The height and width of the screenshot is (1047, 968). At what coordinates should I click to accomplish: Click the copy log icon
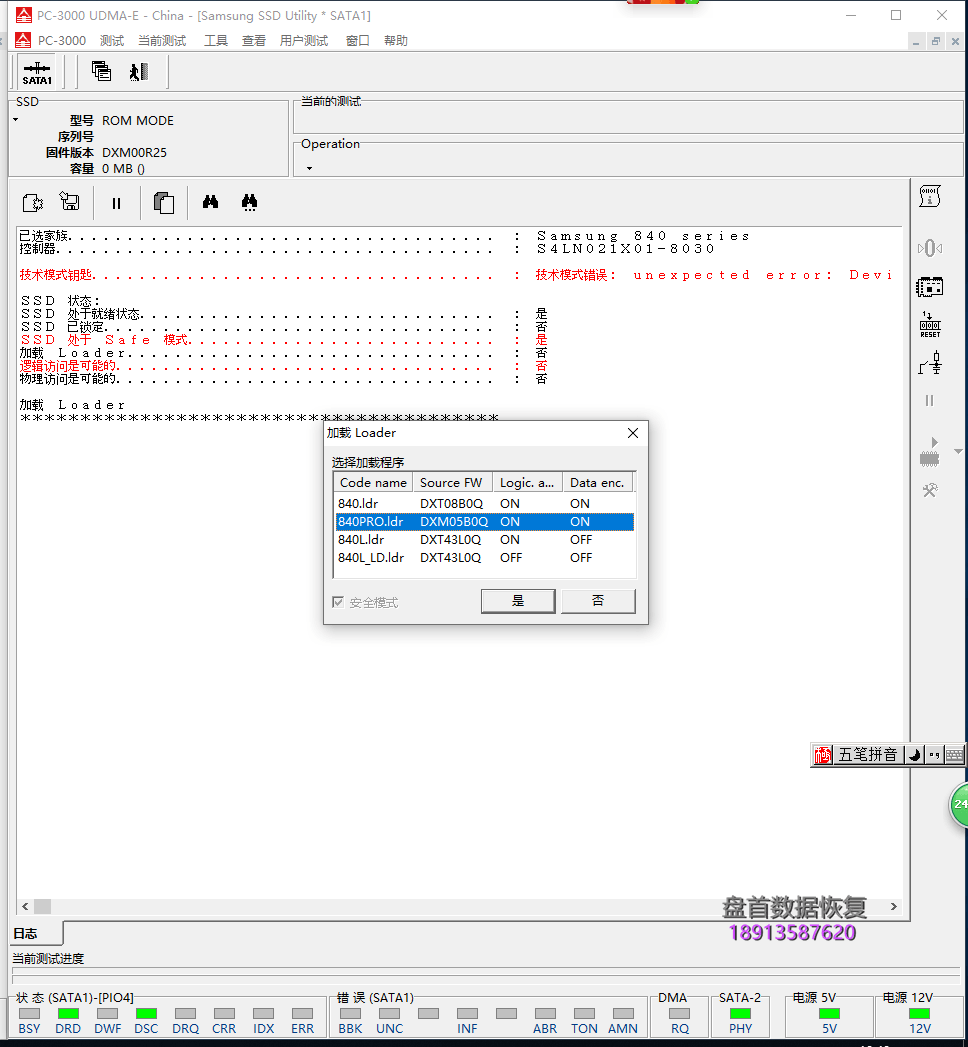tap(164, 202)
